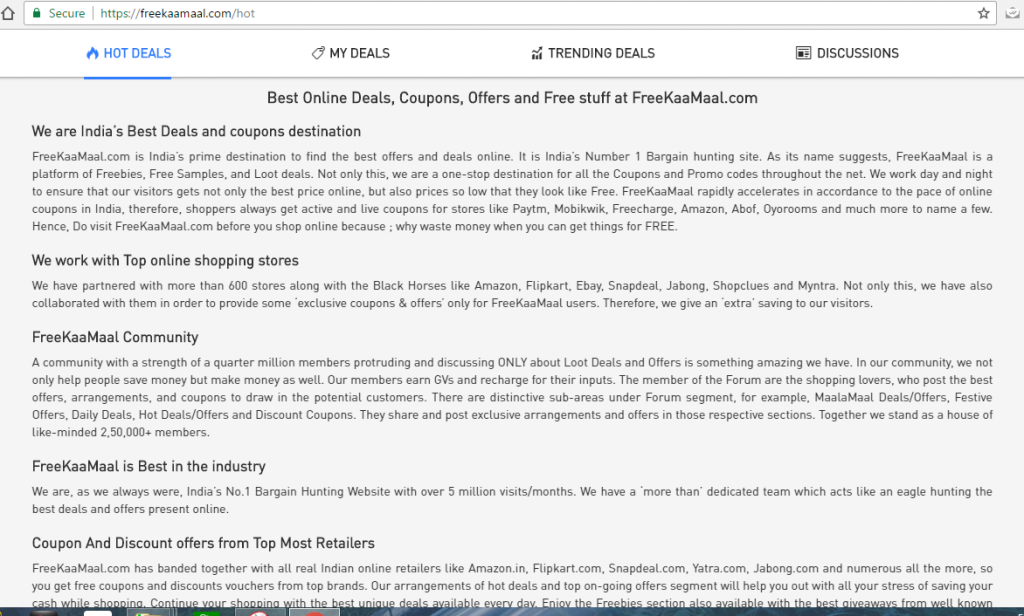This screenshot has height=616, width=1024.
Task: Click the paragraph line starting 'We have partnered with more than 600 stores'
Action: [512, 286]
